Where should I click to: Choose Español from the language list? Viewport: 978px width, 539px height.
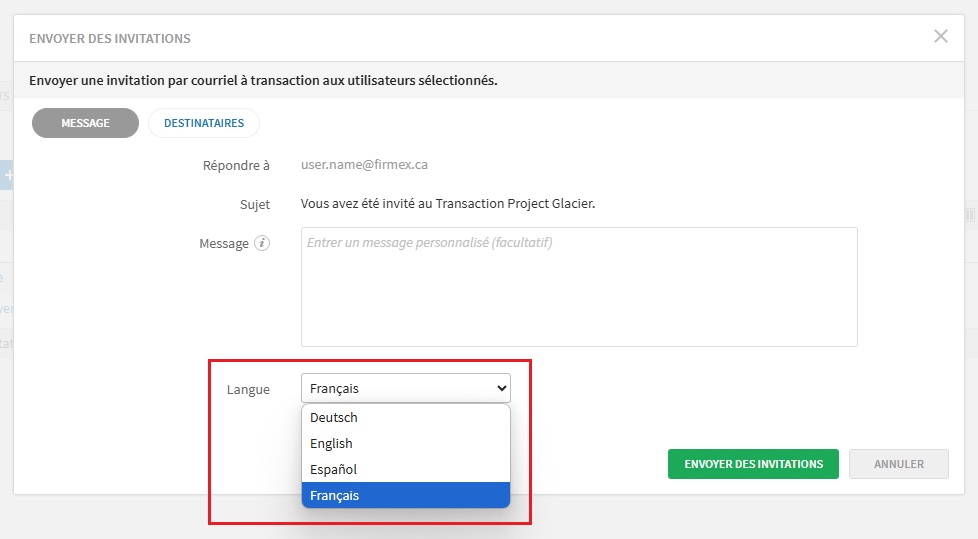(x=405, y=469)
